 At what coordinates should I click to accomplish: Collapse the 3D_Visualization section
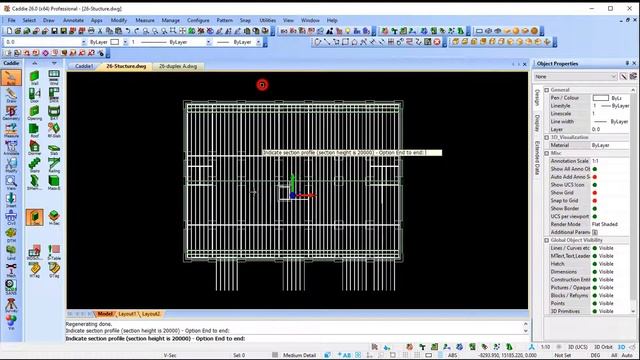[547, 138]
